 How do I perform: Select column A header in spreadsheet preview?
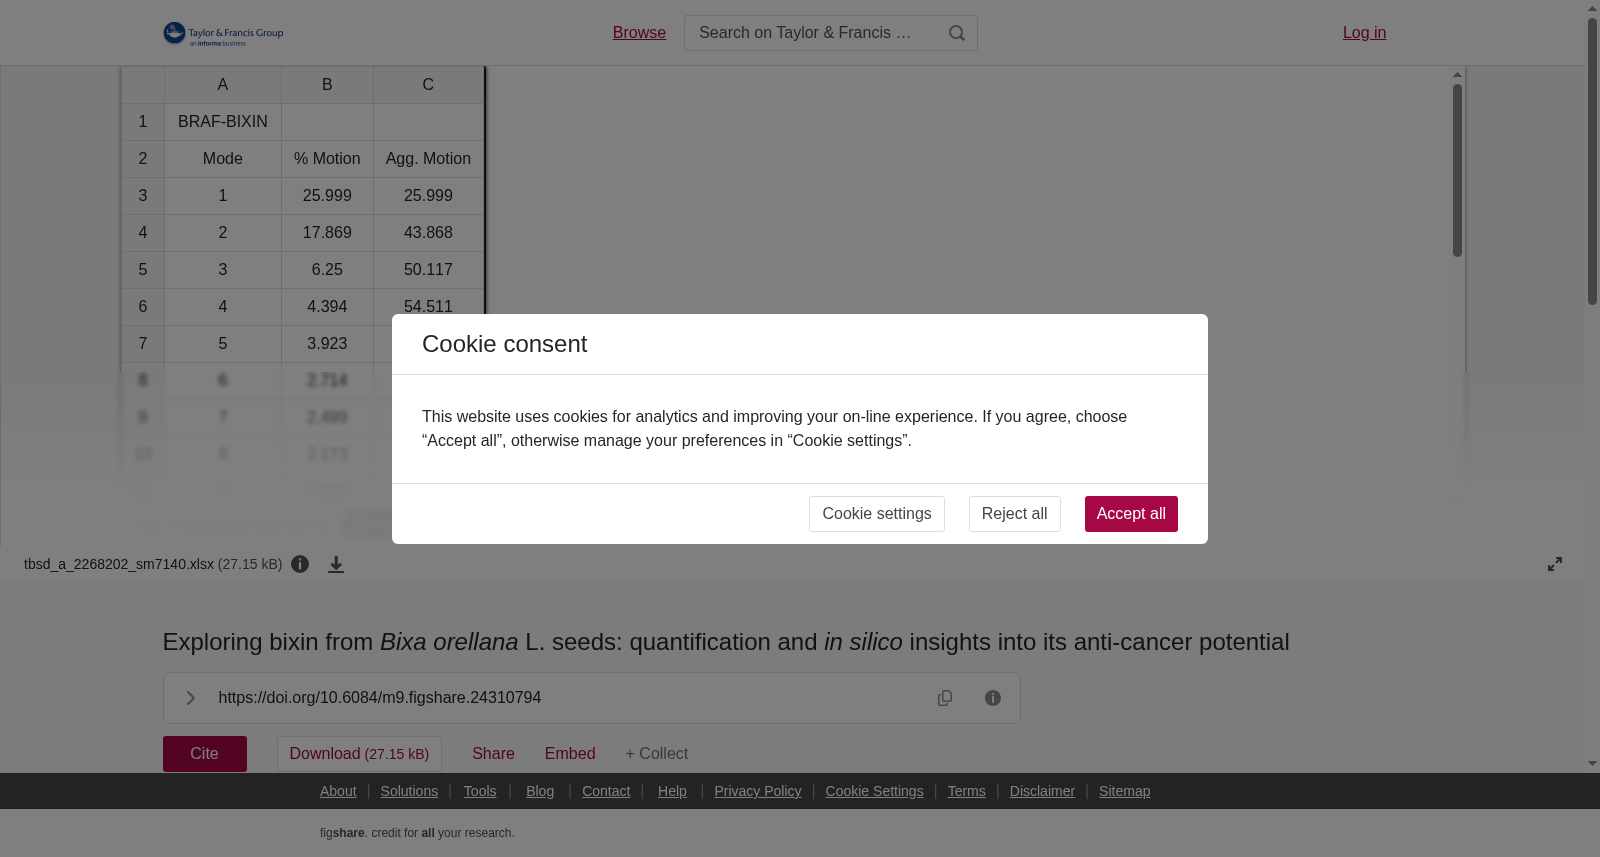click(223, 85)
